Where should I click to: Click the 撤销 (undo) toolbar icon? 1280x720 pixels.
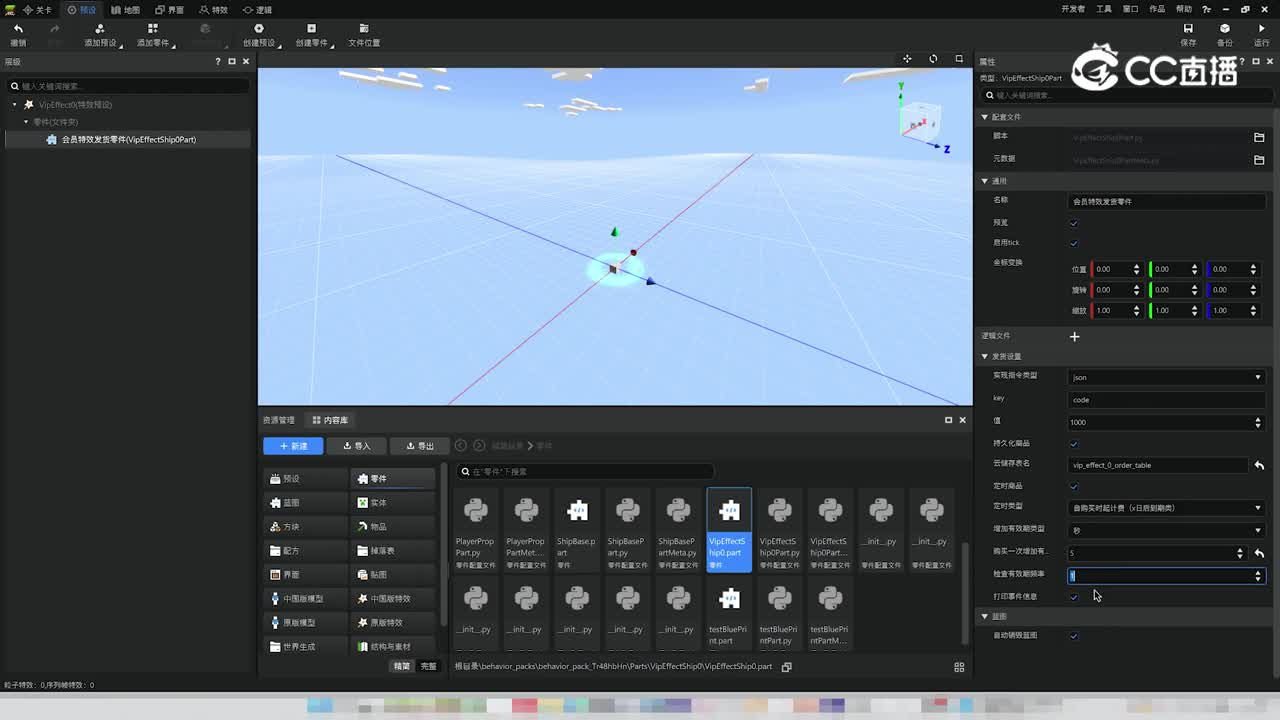point(18,30)
